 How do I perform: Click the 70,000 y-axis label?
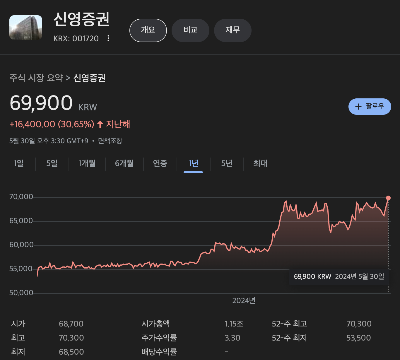tap(21, 197)
